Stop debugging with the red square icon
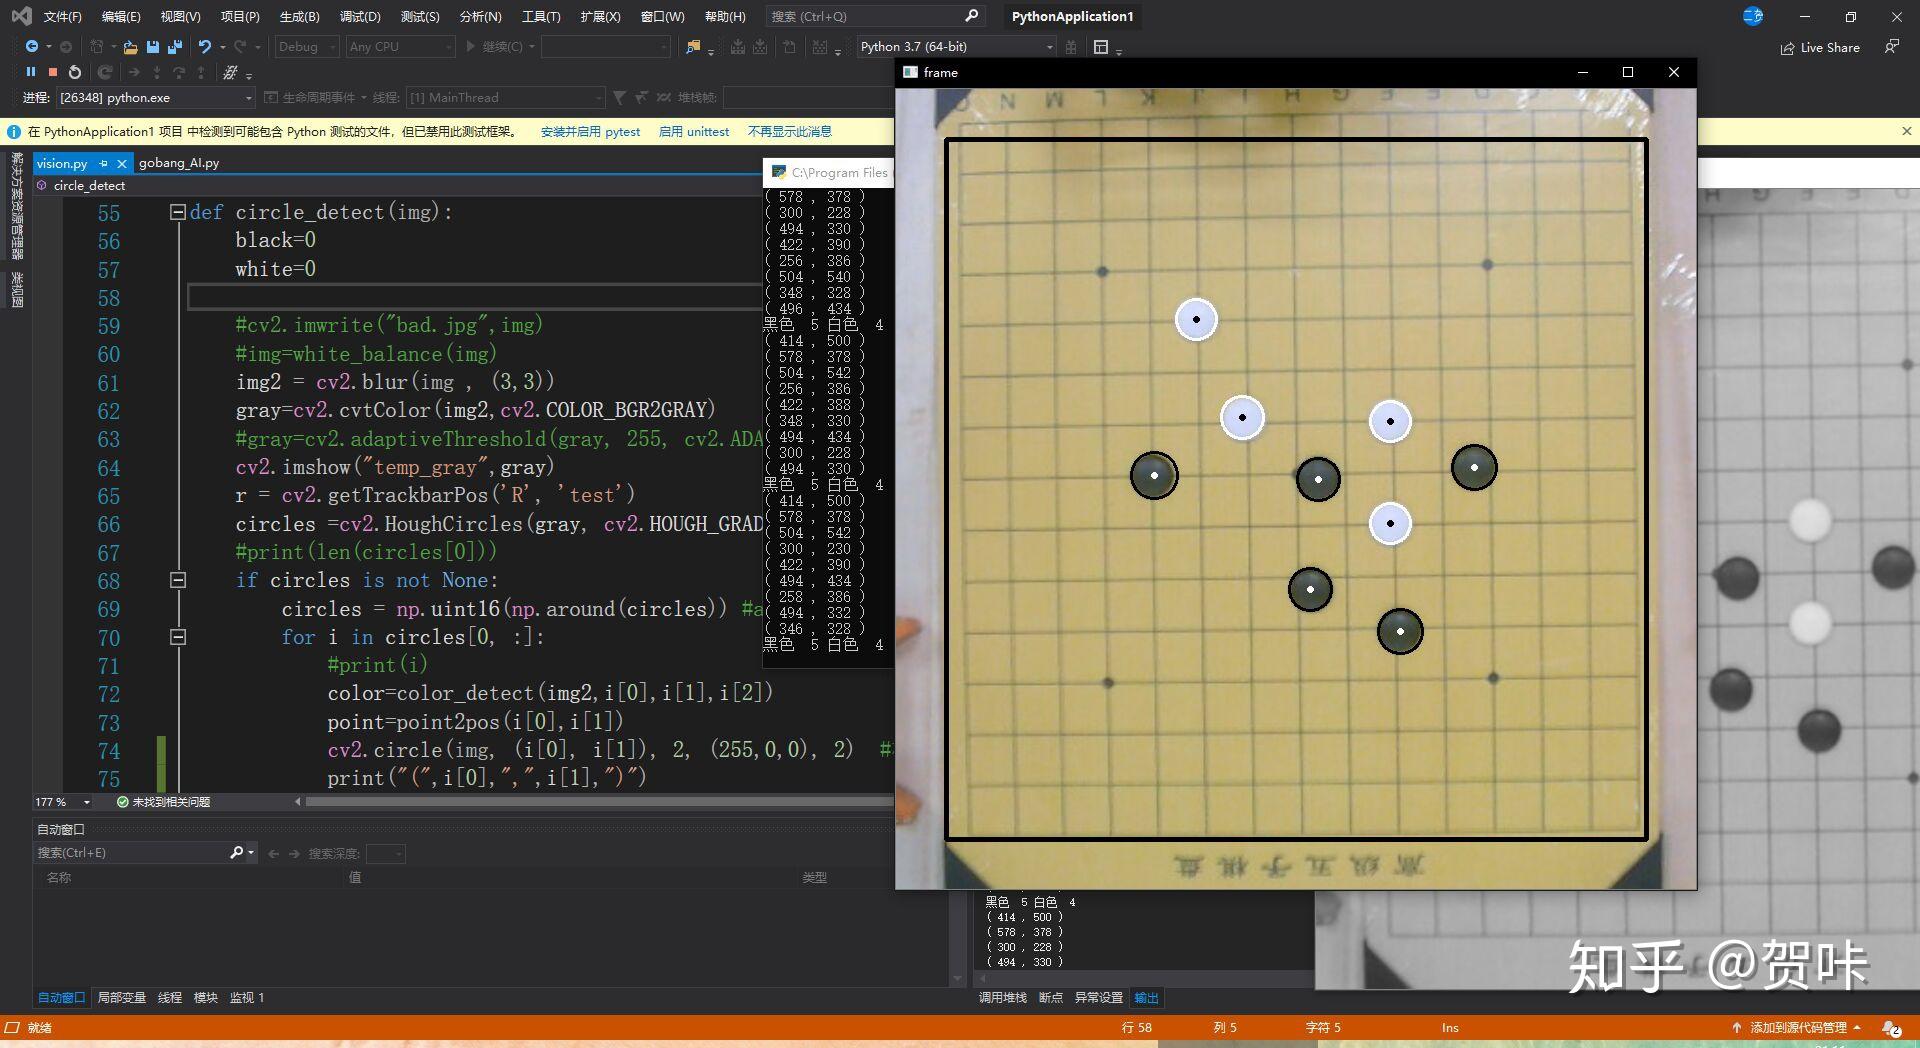 coord(52,72)
